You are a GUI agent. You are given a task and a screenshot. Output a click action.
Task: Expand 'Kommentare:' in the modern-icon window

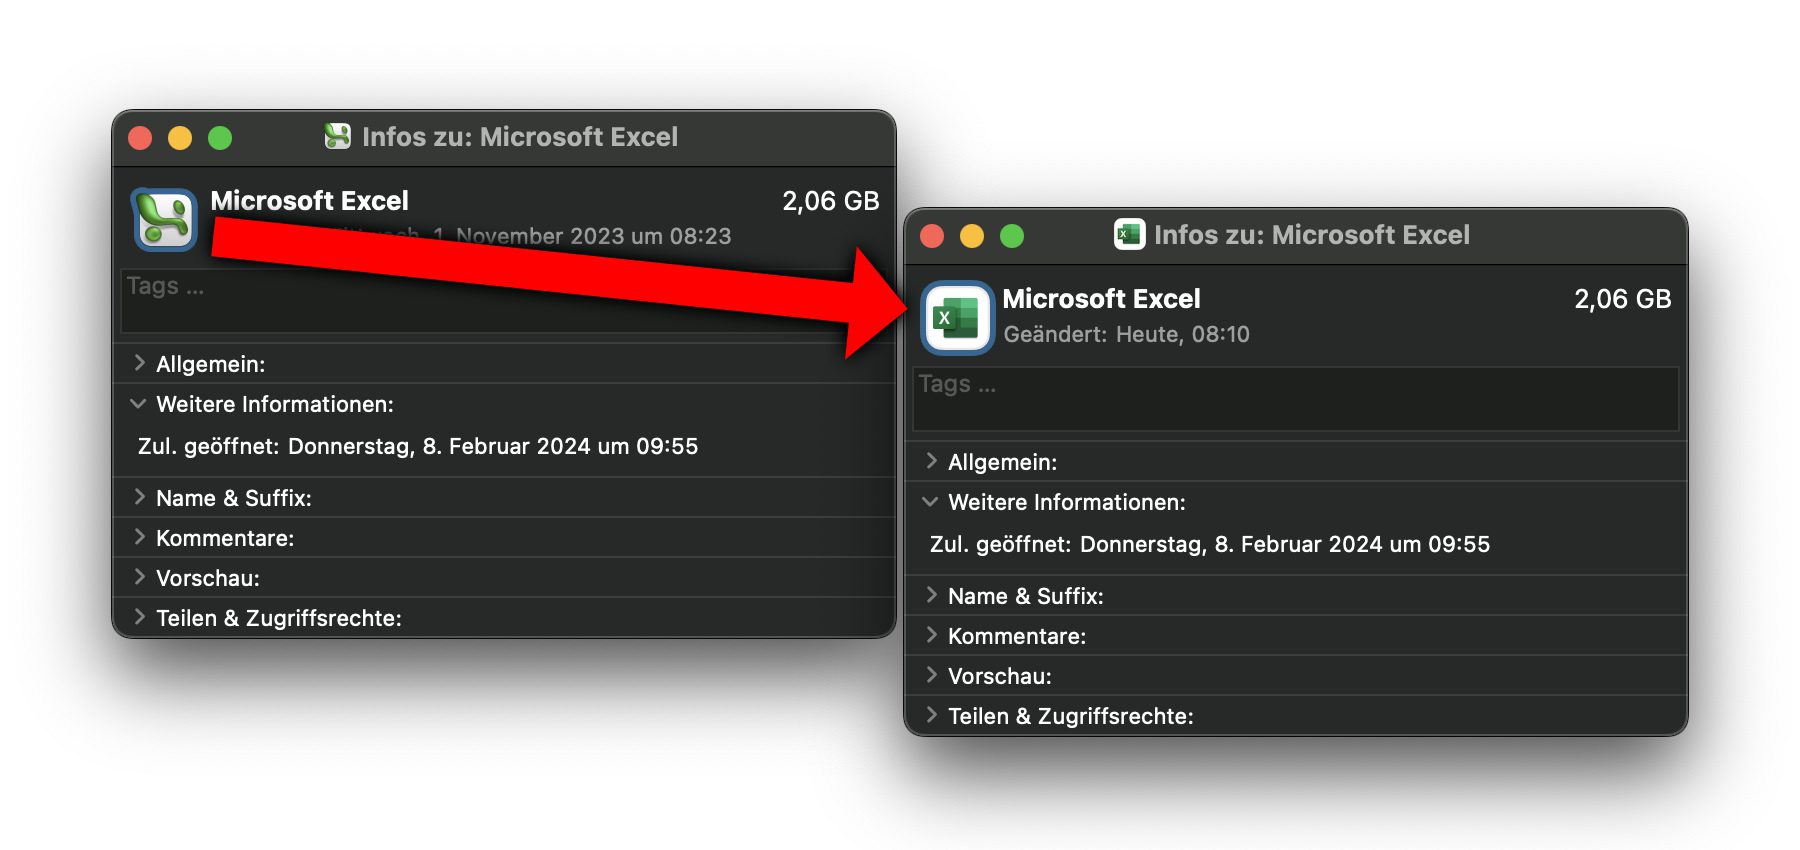[x=932, y=635]
